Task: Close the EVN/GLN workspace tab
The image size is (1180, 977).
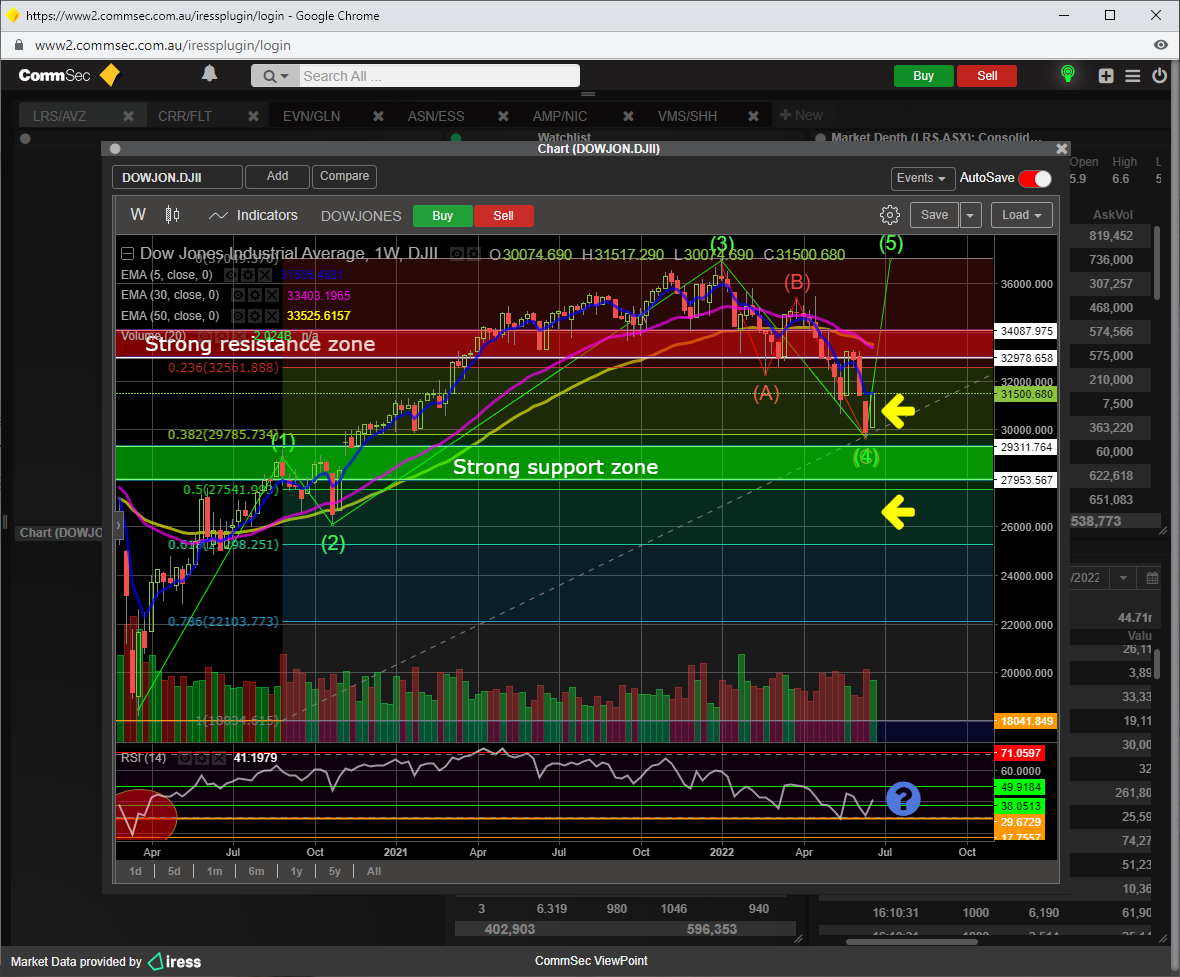Action: click(379, 116)
